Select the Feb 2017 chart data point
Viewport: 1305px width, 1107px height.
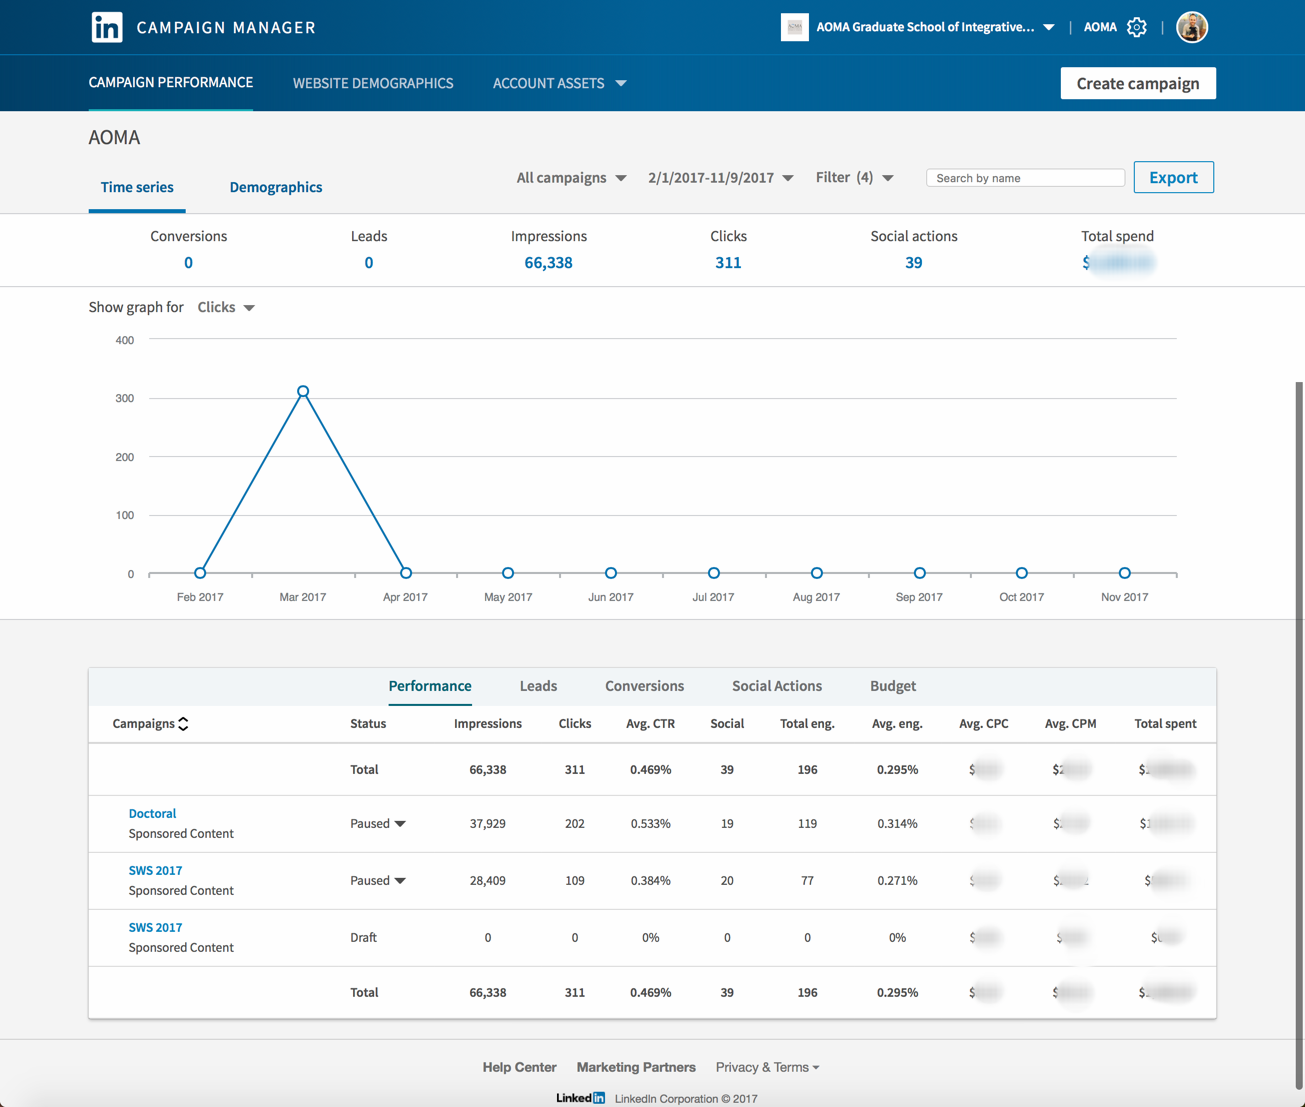(x=200, y=573)
